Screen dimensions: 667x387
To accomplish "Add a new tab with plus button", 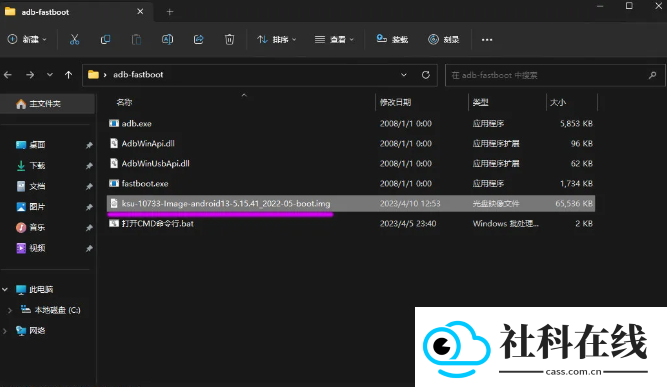I will tap(170, 12).
